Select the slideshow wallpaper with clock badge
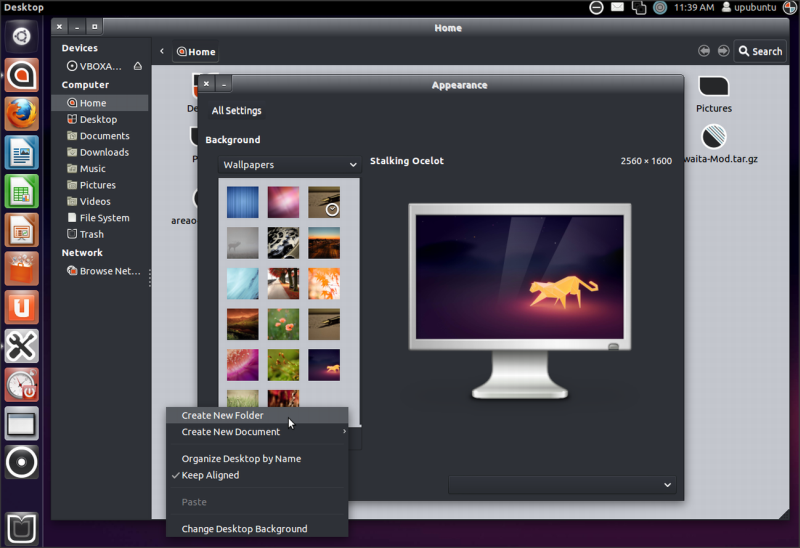This screenshot has width=800, height=548. point(324,202)
